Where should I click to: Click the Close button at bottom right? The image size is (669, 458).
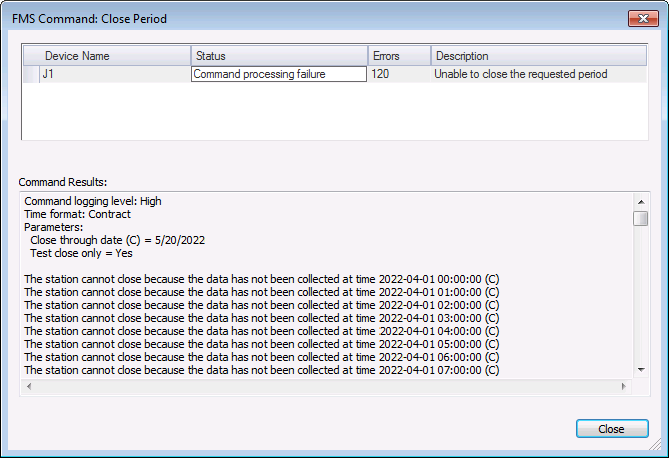(x=612, y=429)
